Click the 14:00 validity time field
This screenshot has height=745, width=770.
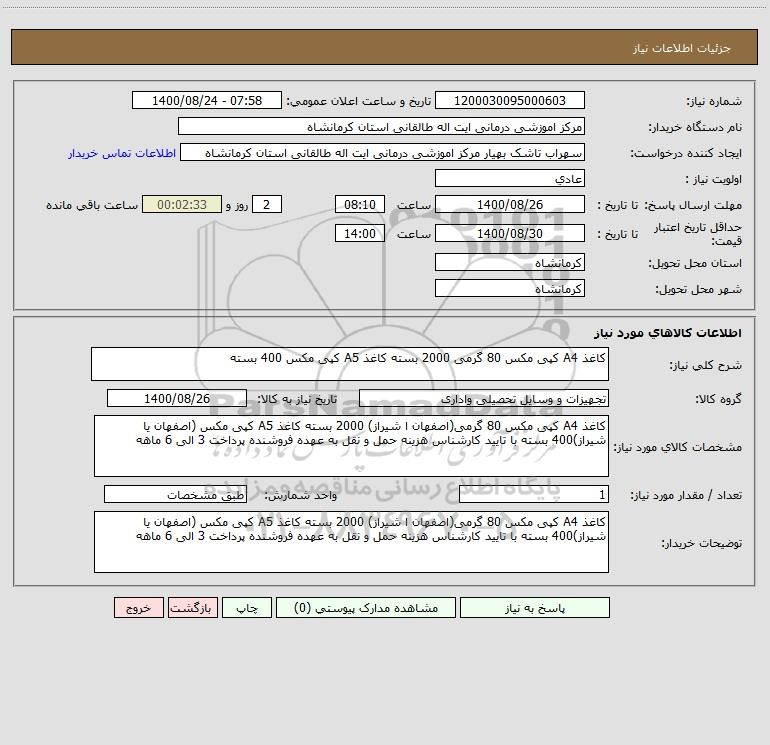click(359, 233)
